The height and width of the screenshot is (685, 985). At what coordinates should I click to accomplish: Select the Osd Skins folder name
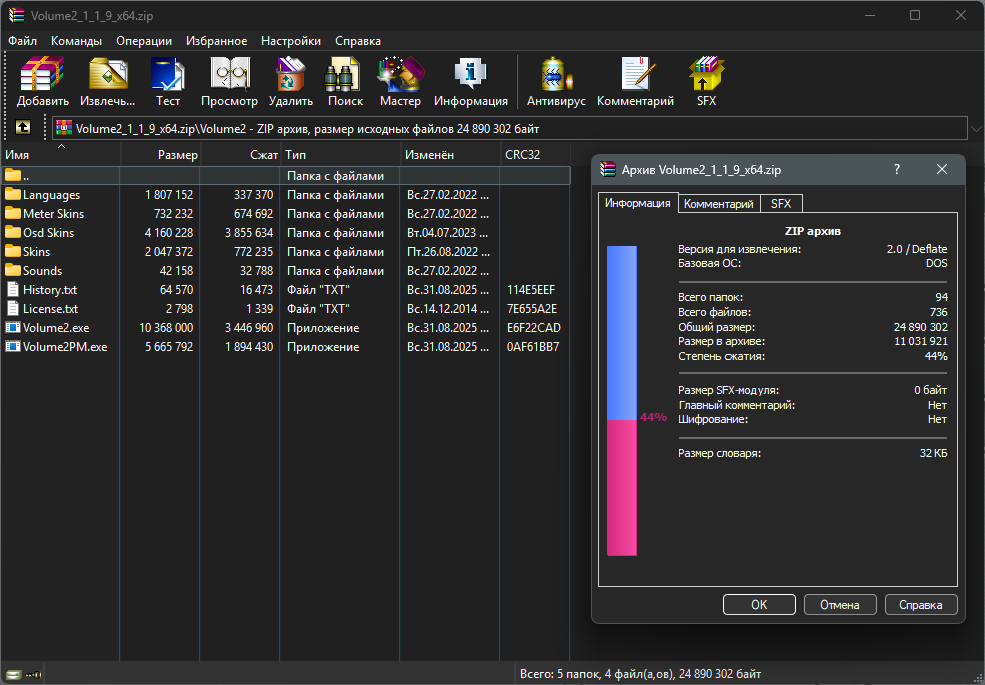click(x=48, y=233)
